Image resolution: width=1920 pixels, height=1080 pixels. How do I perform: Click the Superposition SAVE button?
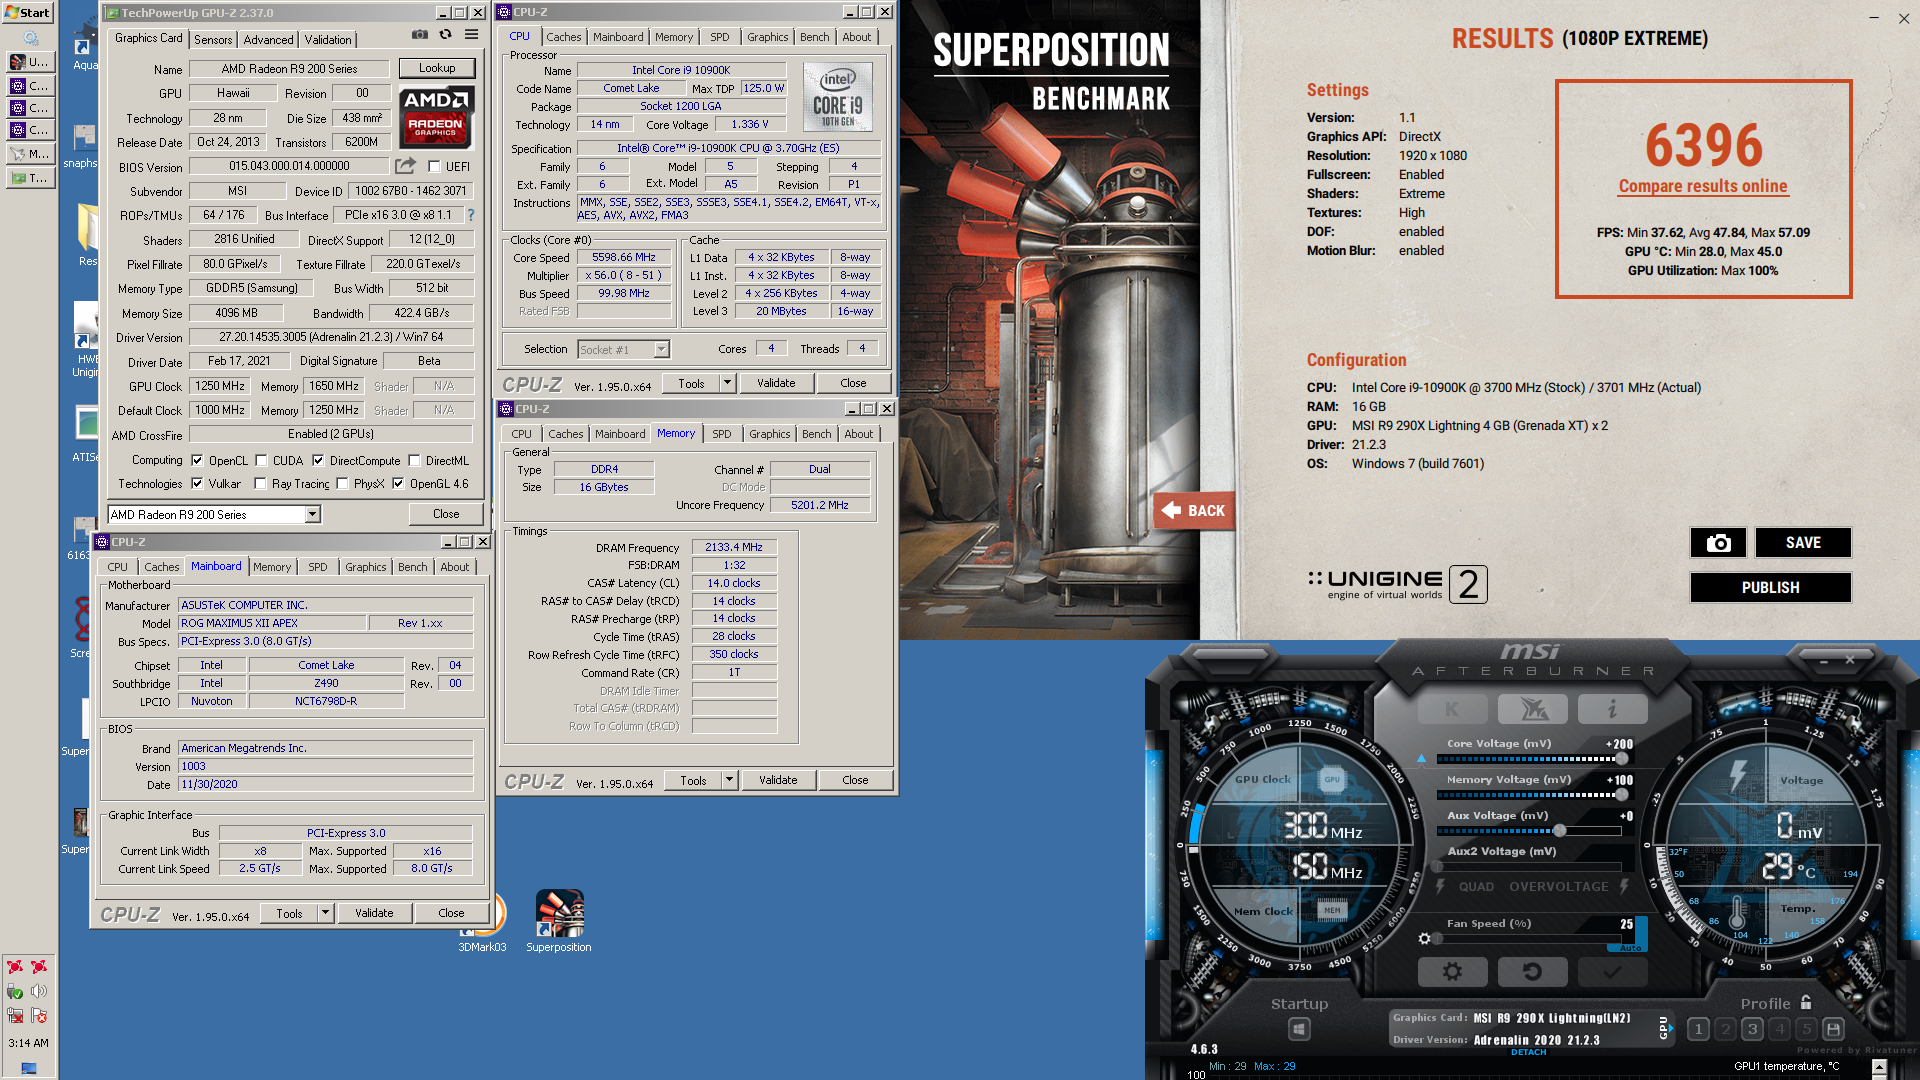1803,542
